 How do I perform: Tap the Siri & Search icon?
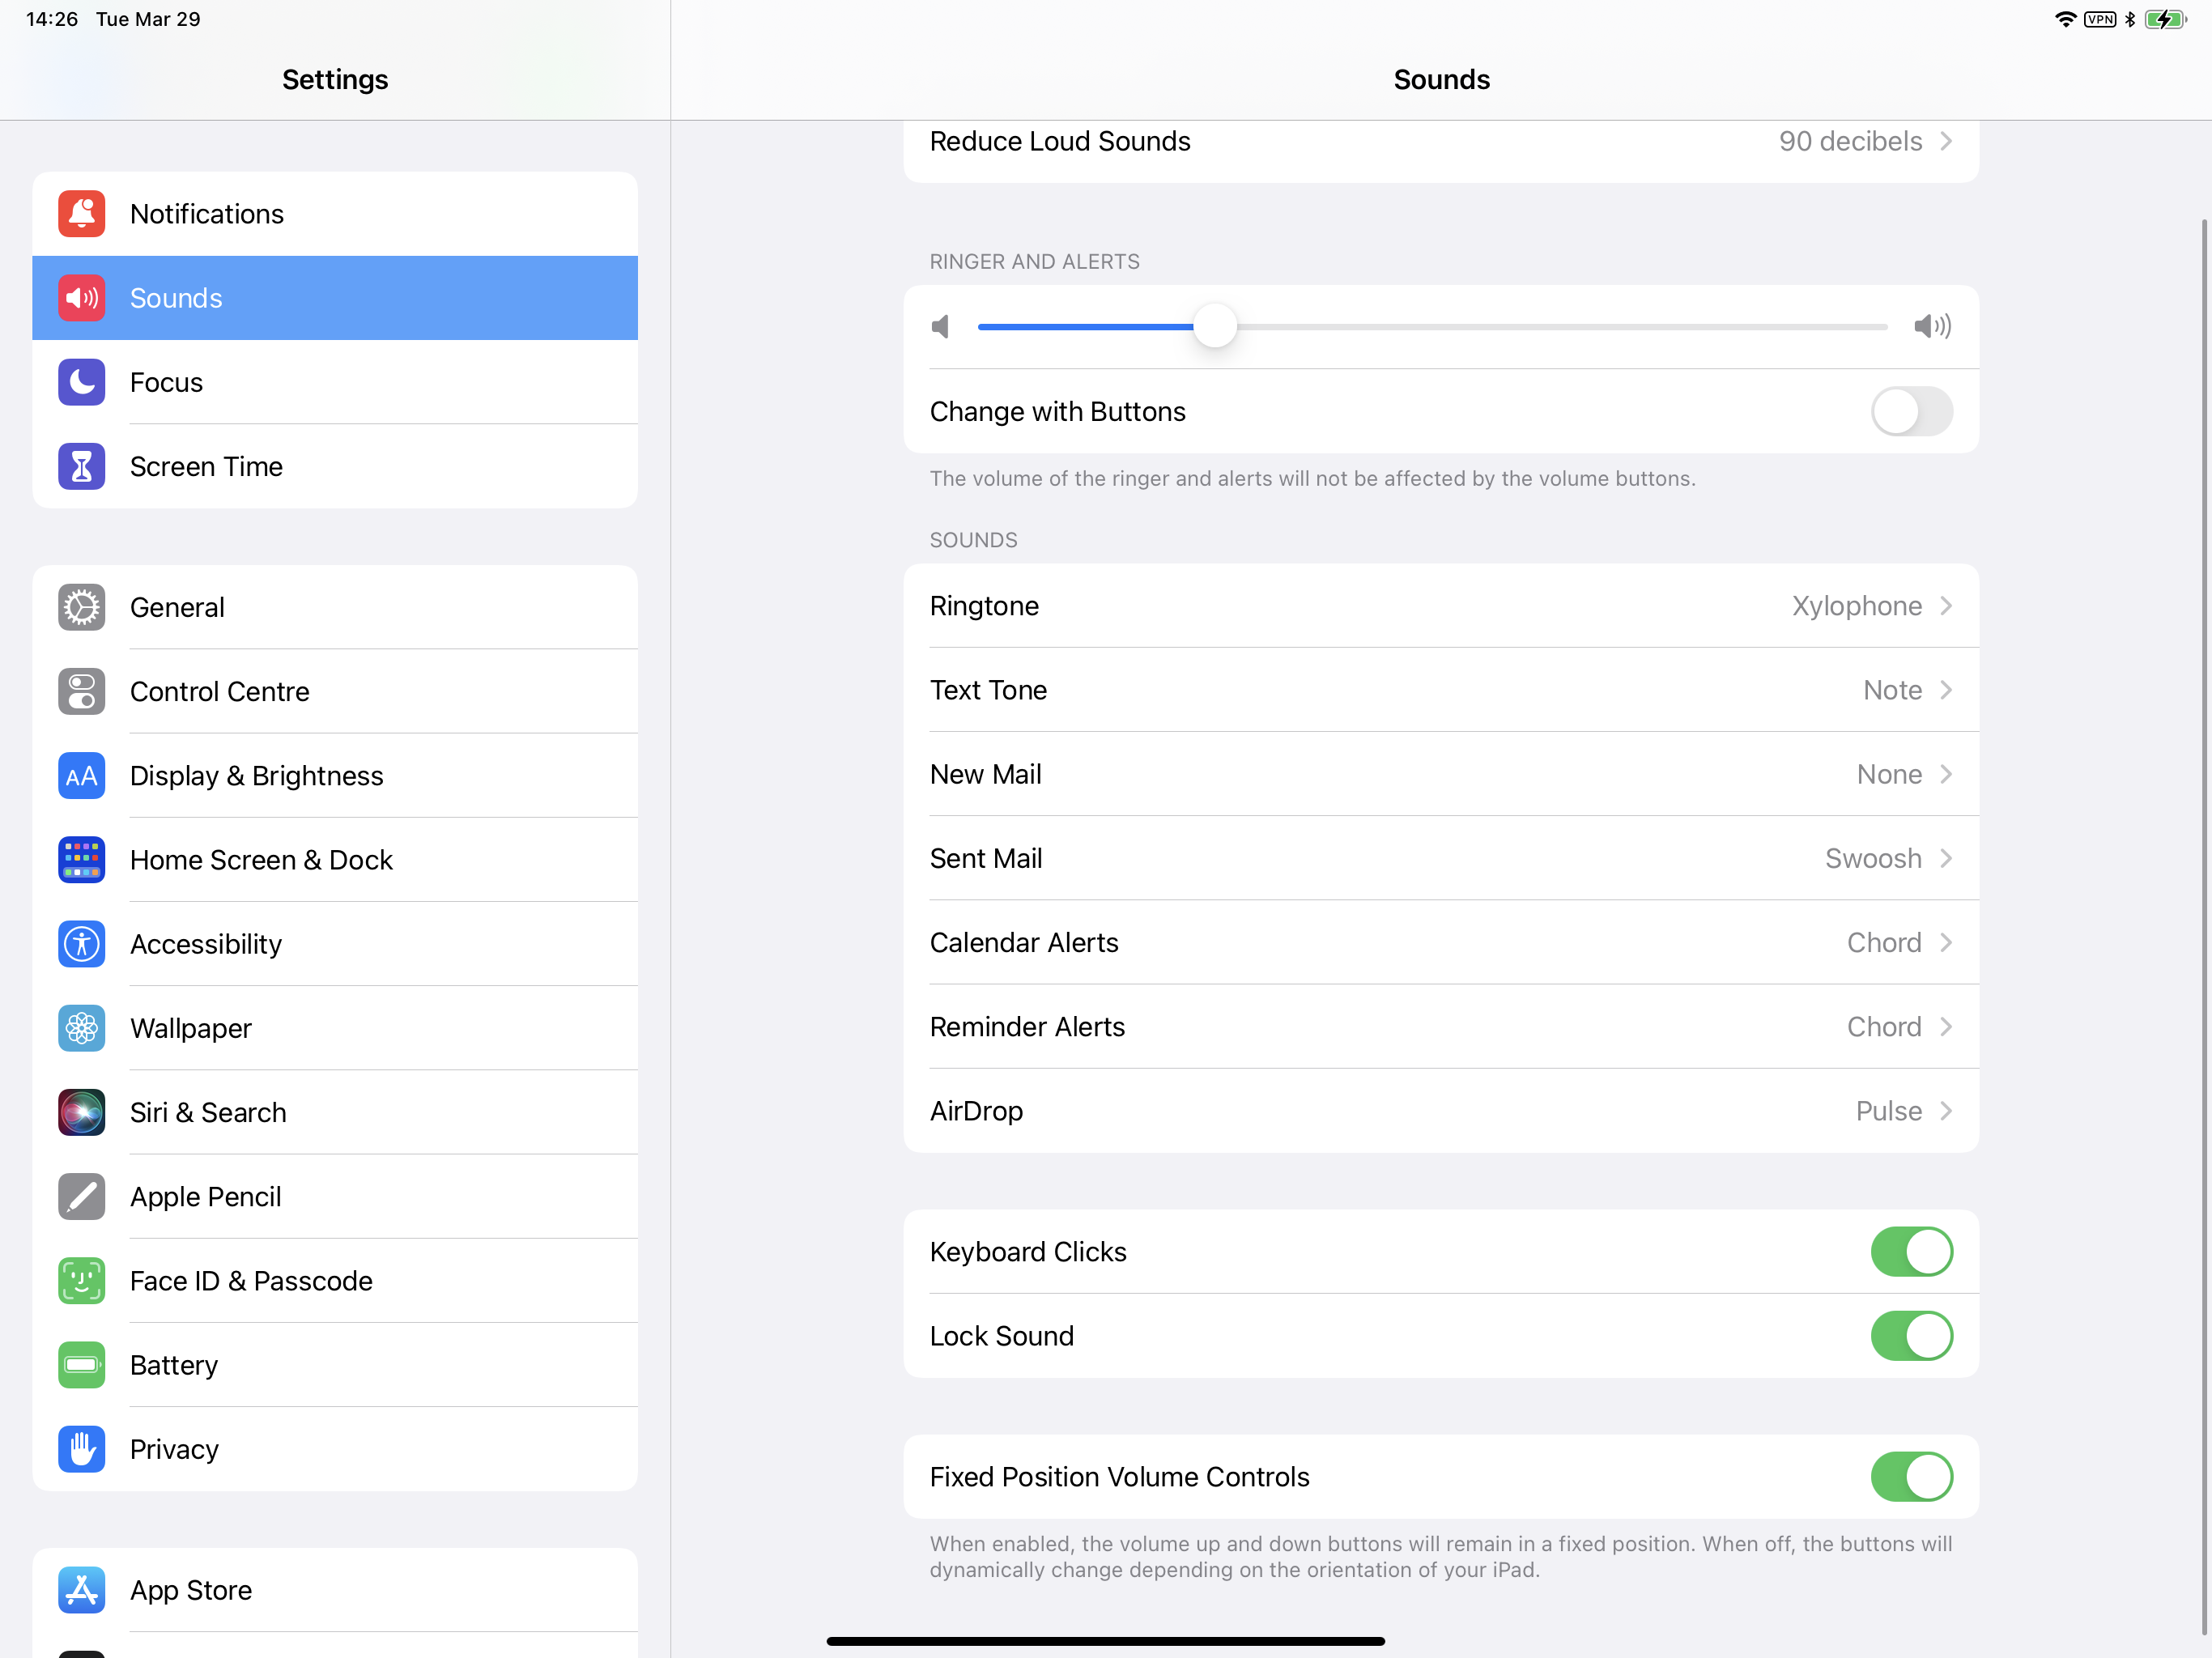coord(81,1112)
